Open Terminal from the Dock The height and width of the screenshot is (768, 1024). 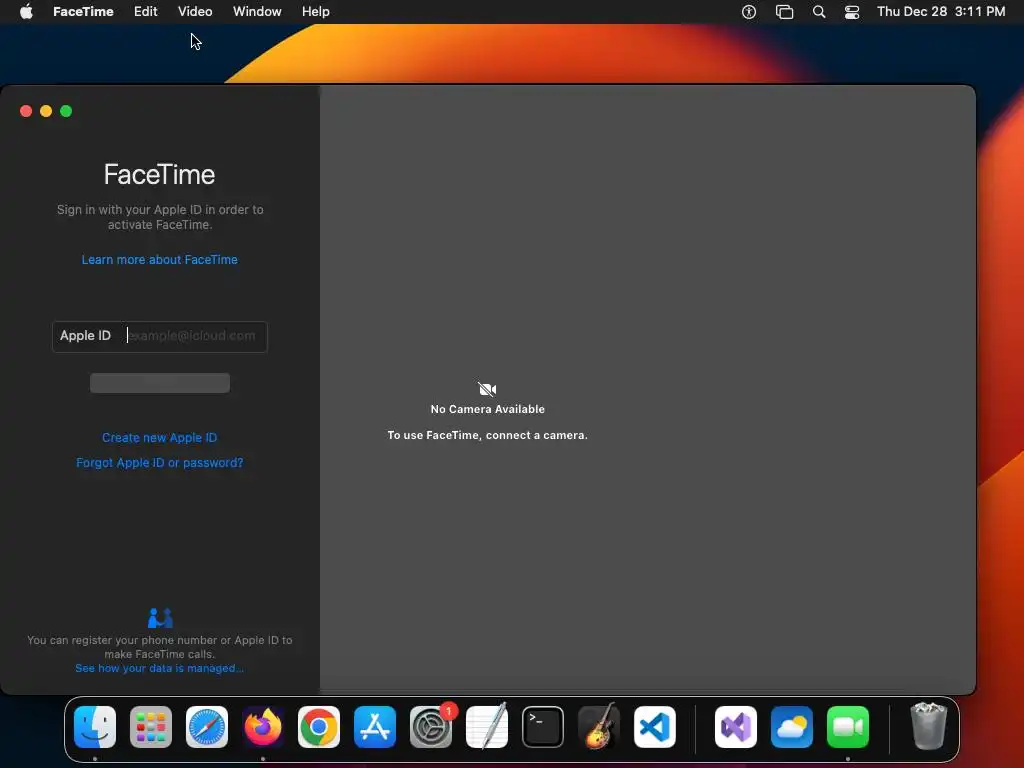pyautogui.click(x=543, y=727)
